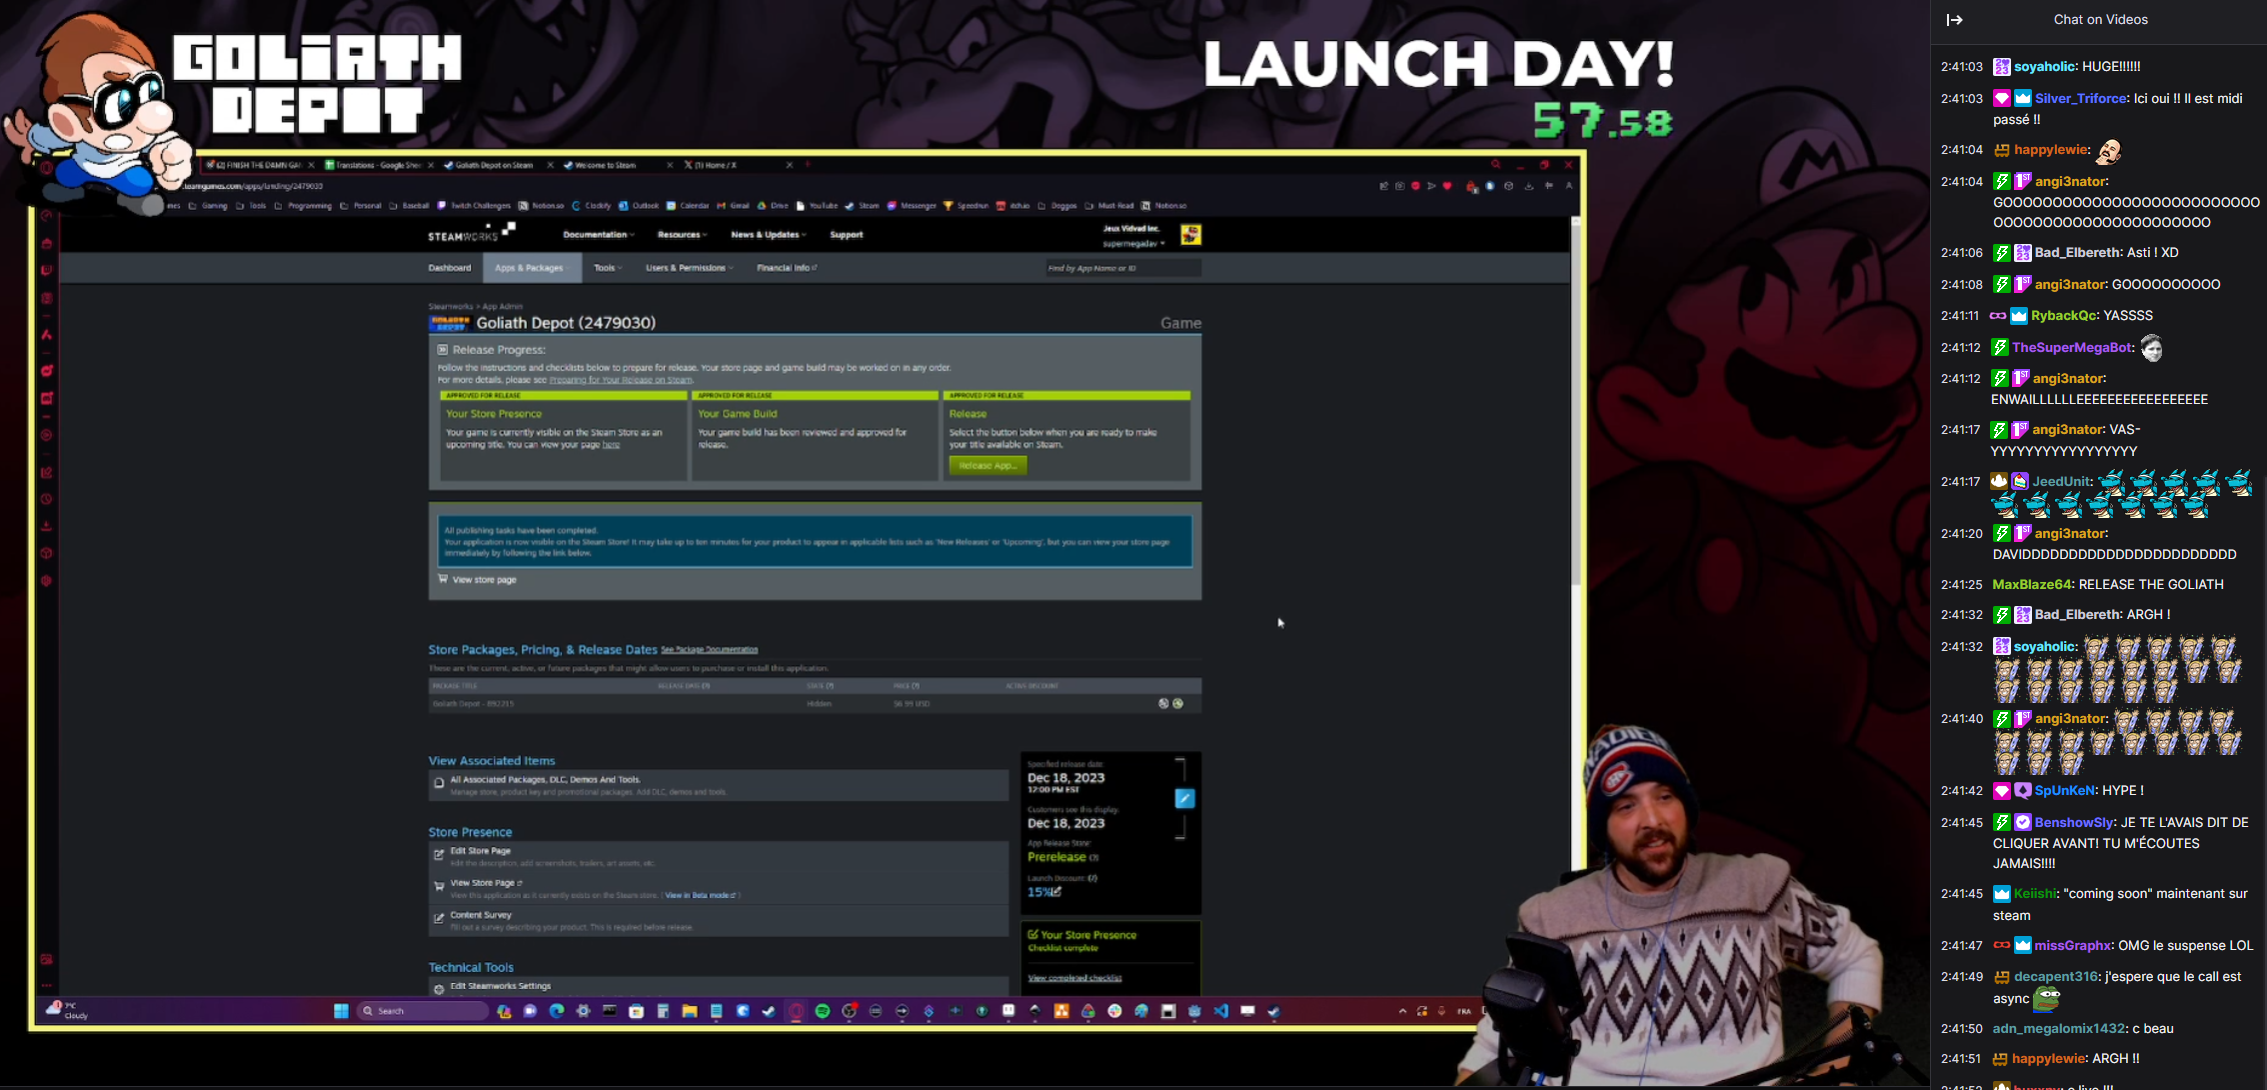
Task: Click 'here' link in Your Store Presence box
Action: tap(611, 445)
